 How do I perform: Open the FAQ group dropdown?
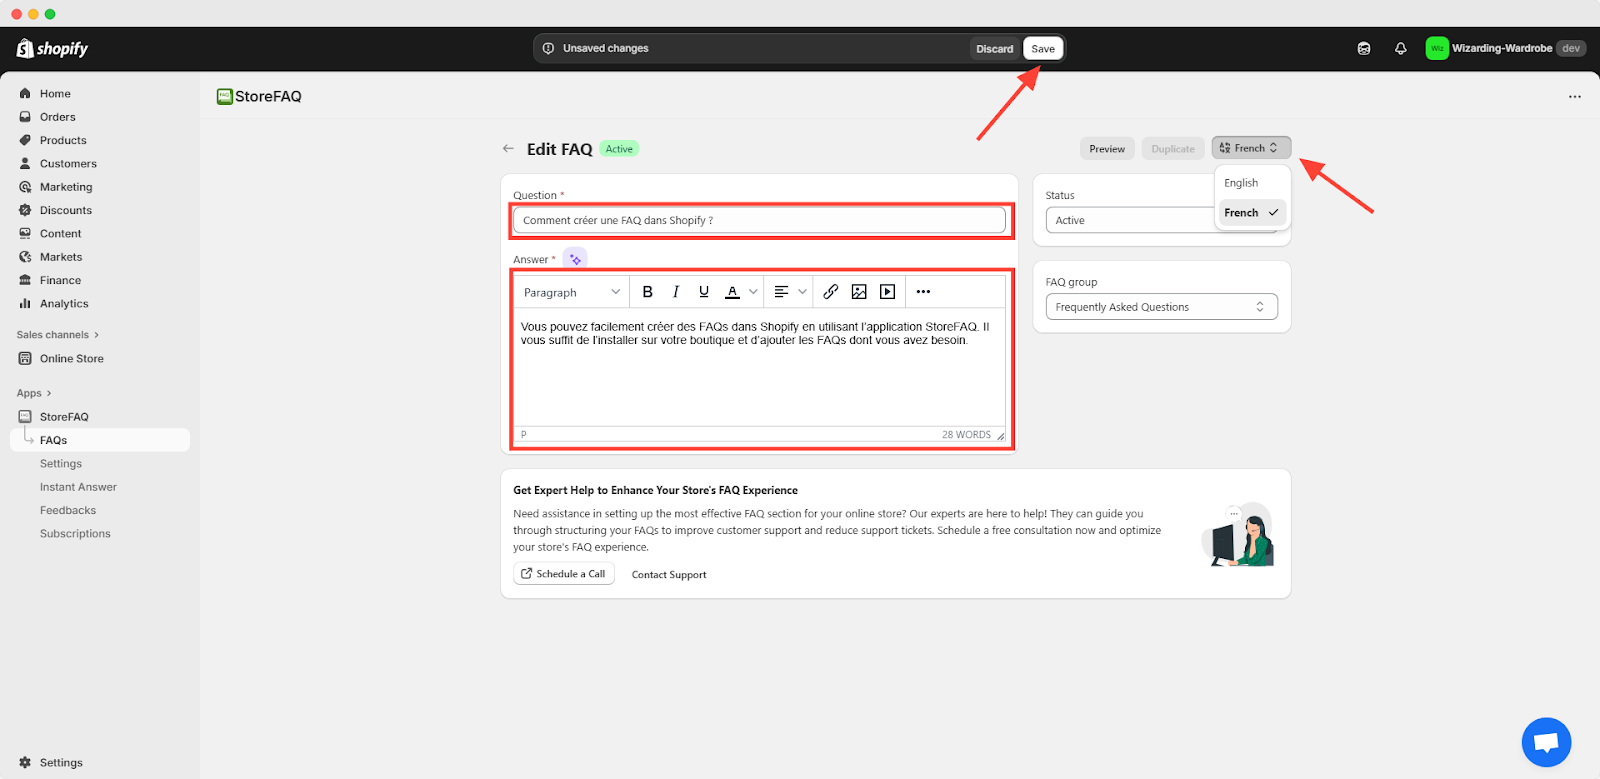(x=1161, y=307)
